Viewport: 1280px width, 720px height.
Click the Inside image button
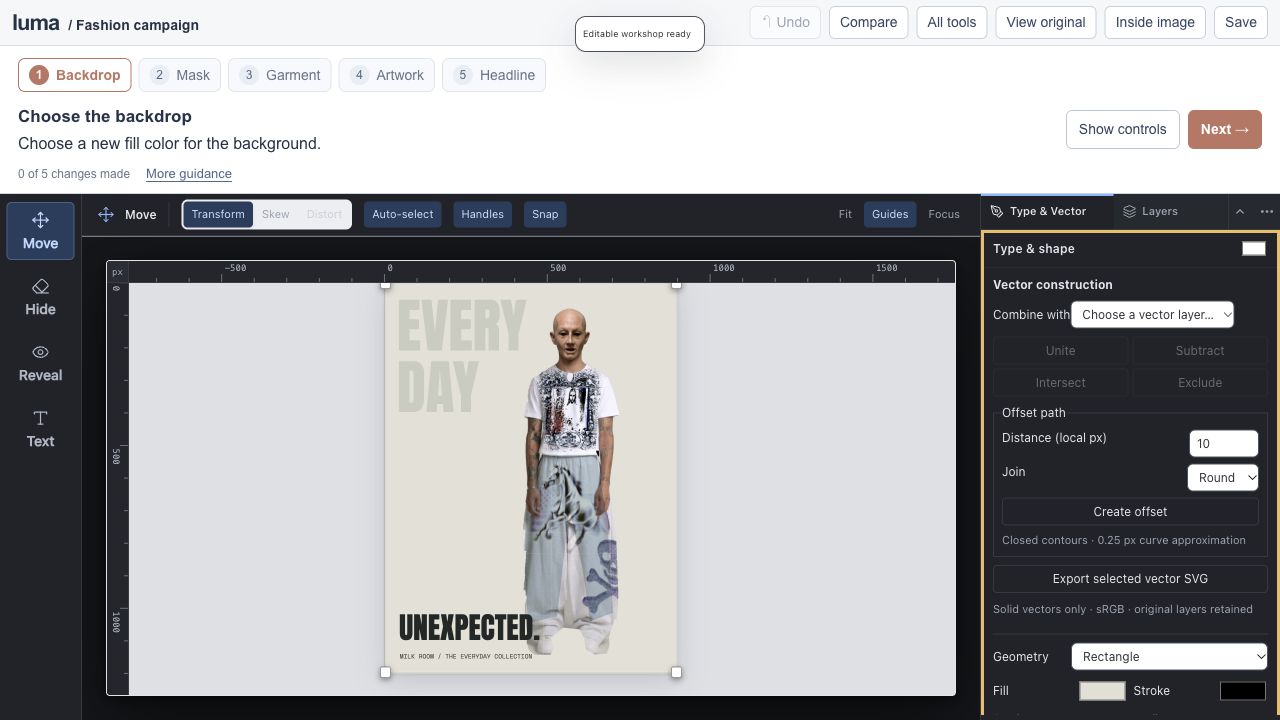1155,22
